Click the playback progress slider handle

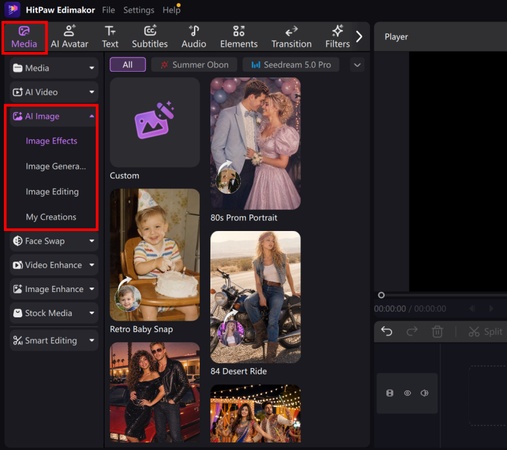381,295
